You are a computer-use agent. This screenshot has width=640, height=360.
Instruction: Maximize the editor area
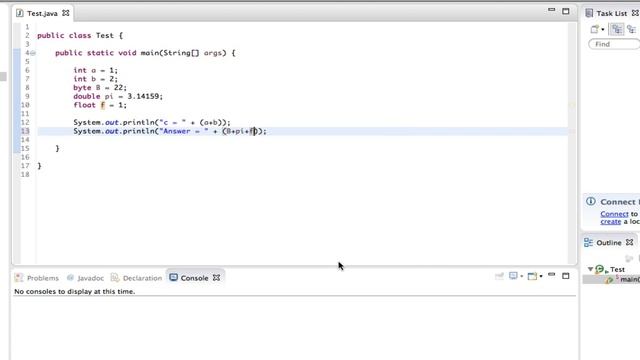click(x=566, y=11)
